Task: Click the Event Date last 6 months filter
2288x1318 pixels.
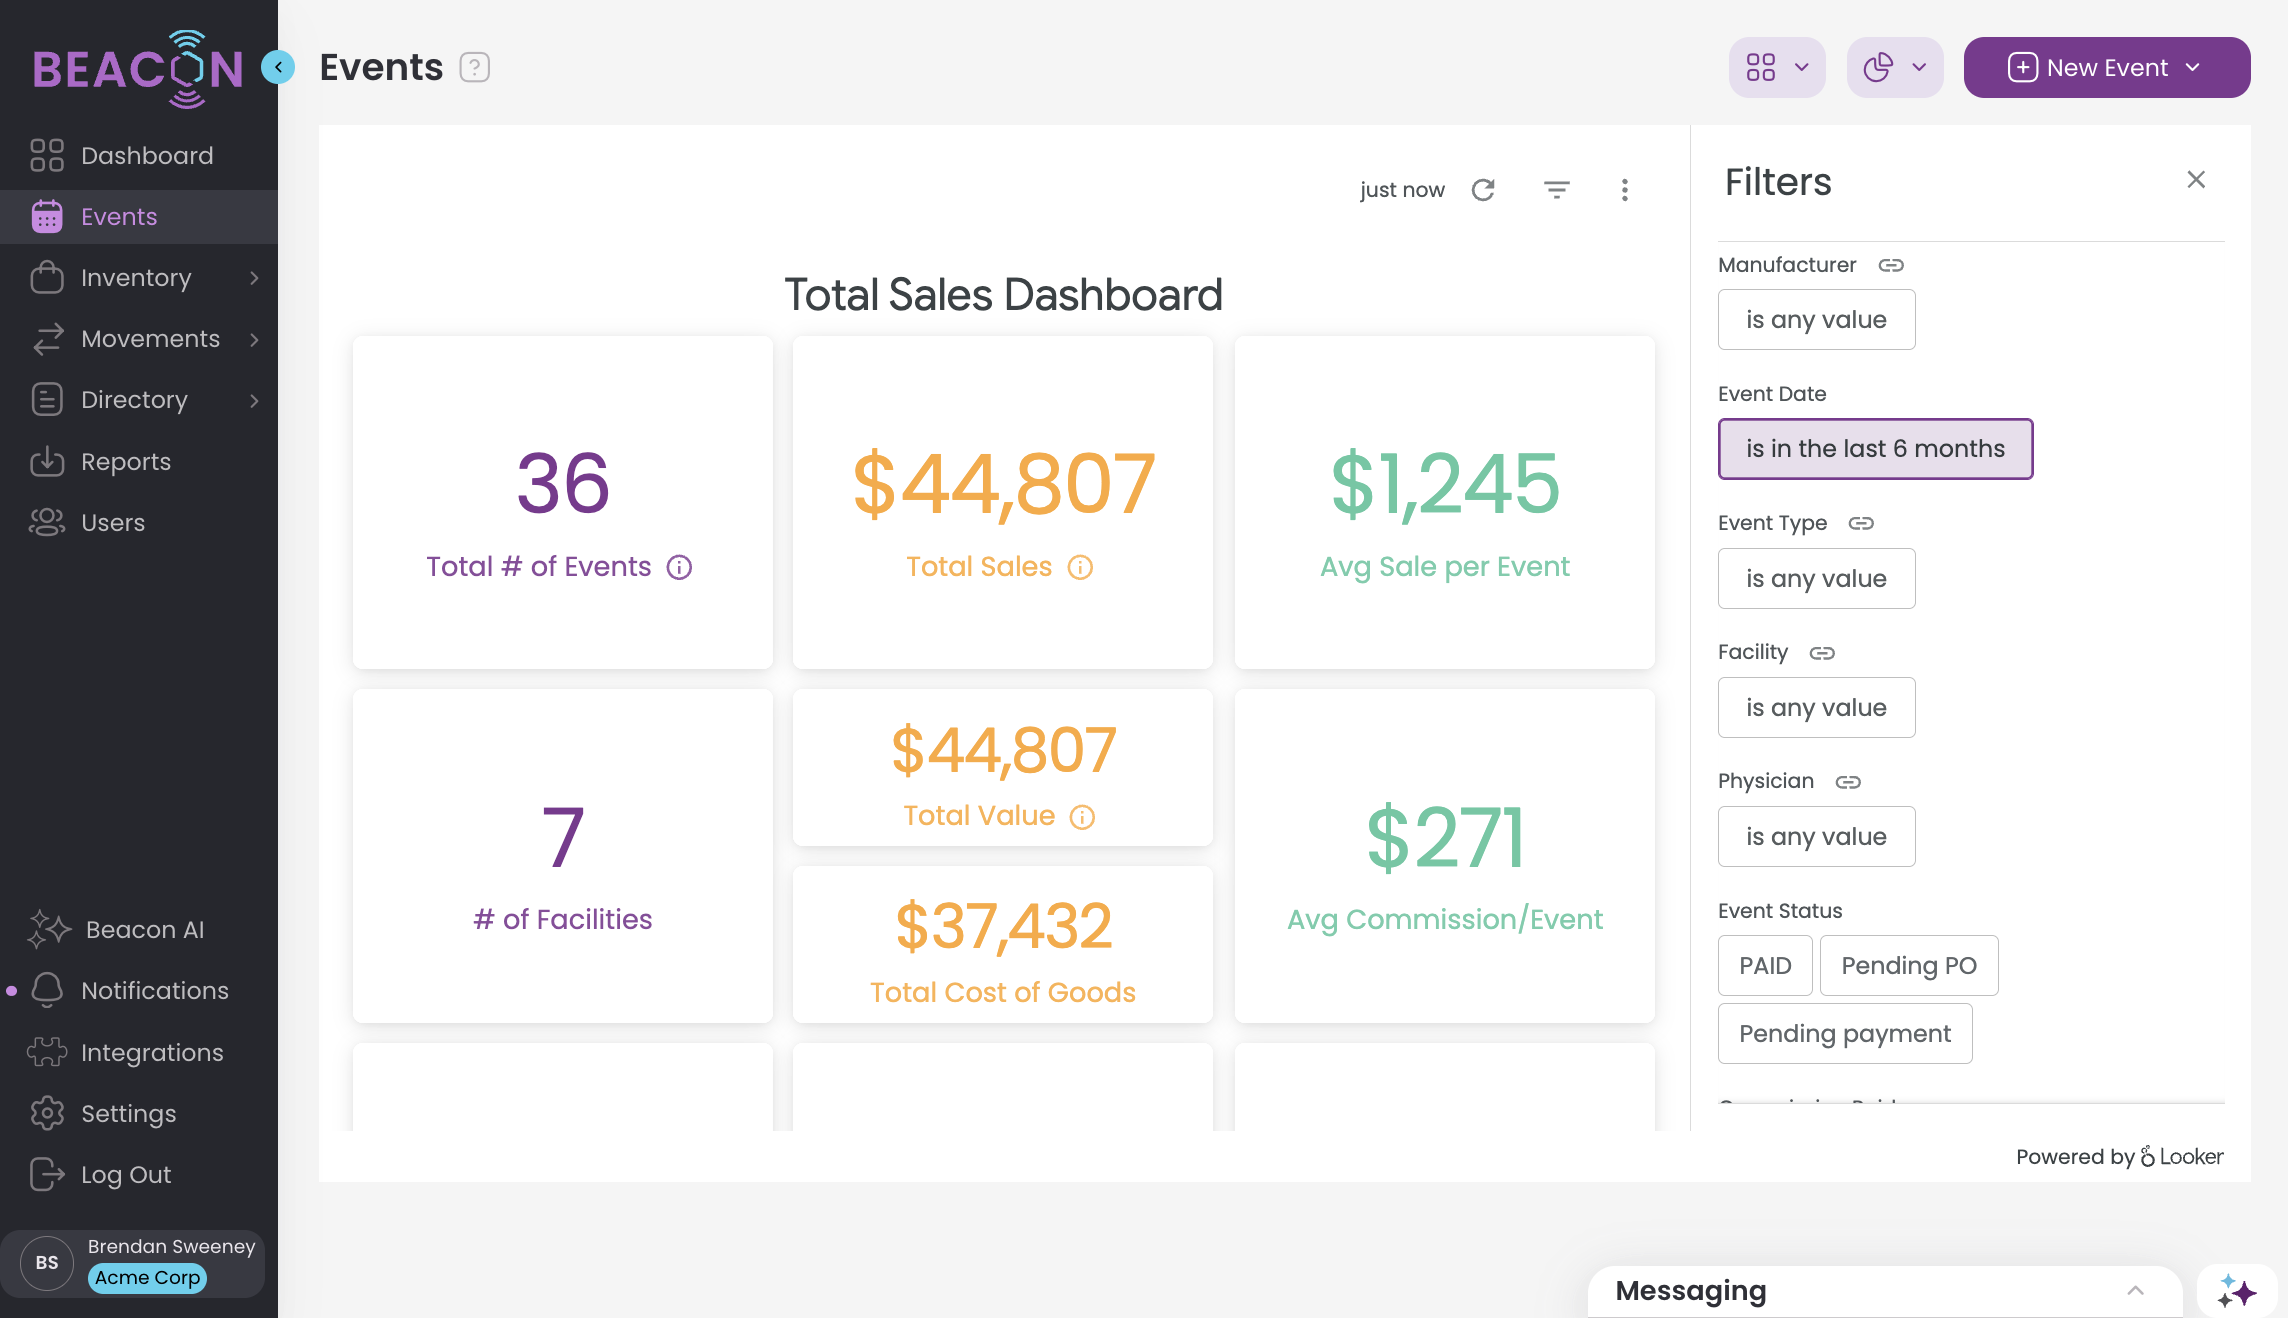Action: tap(1874, 449)
